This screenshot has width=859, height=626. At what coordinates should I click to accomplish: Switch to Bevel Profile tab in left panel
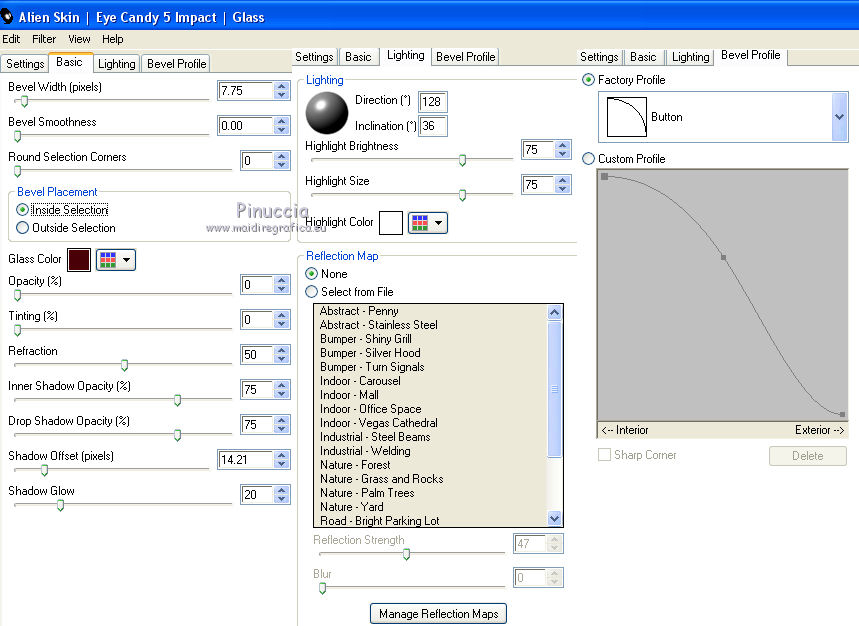pos(176,64)
